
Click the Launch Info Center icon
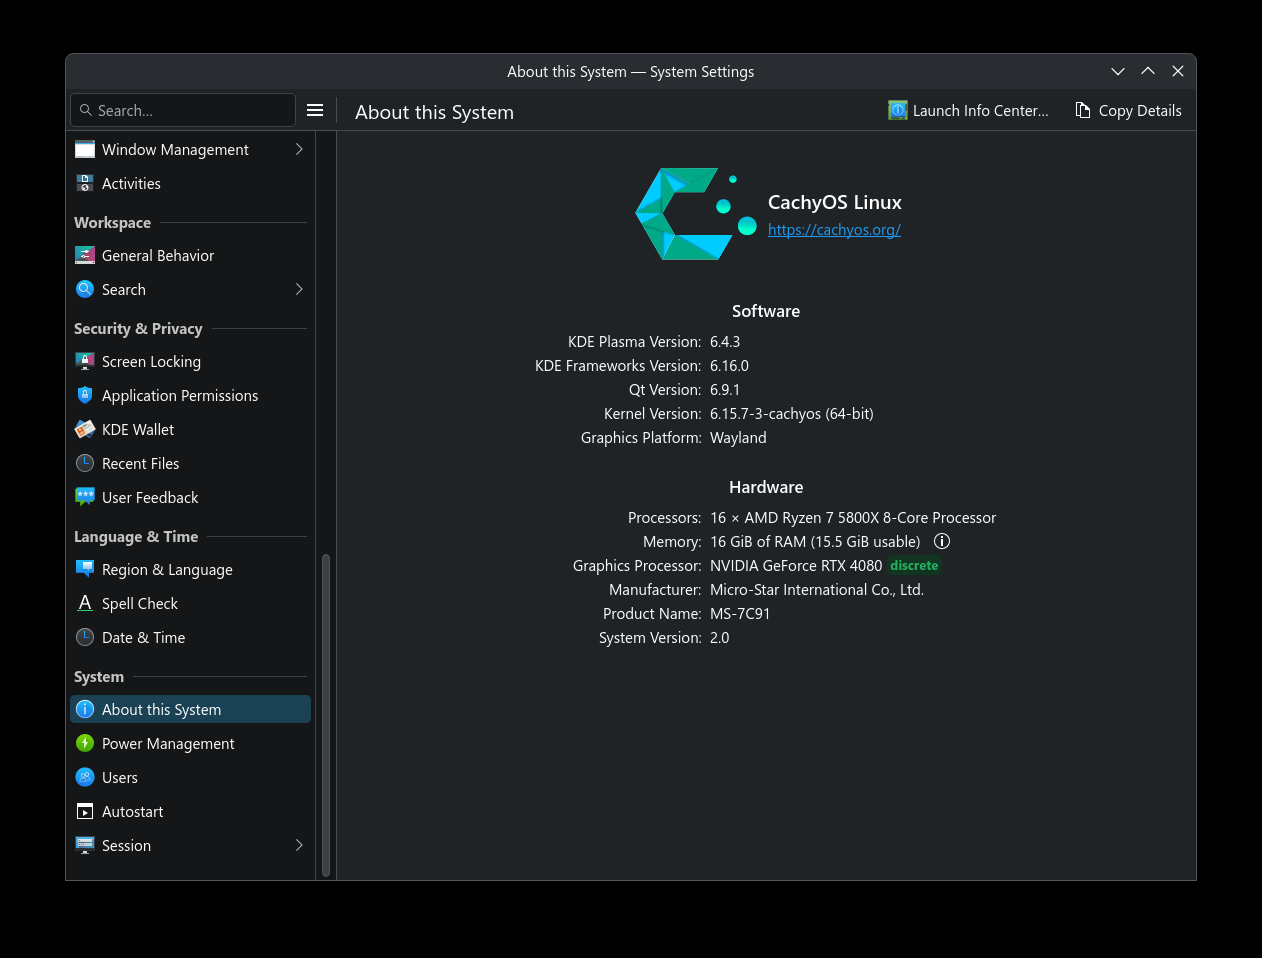(x=898, y=110)
